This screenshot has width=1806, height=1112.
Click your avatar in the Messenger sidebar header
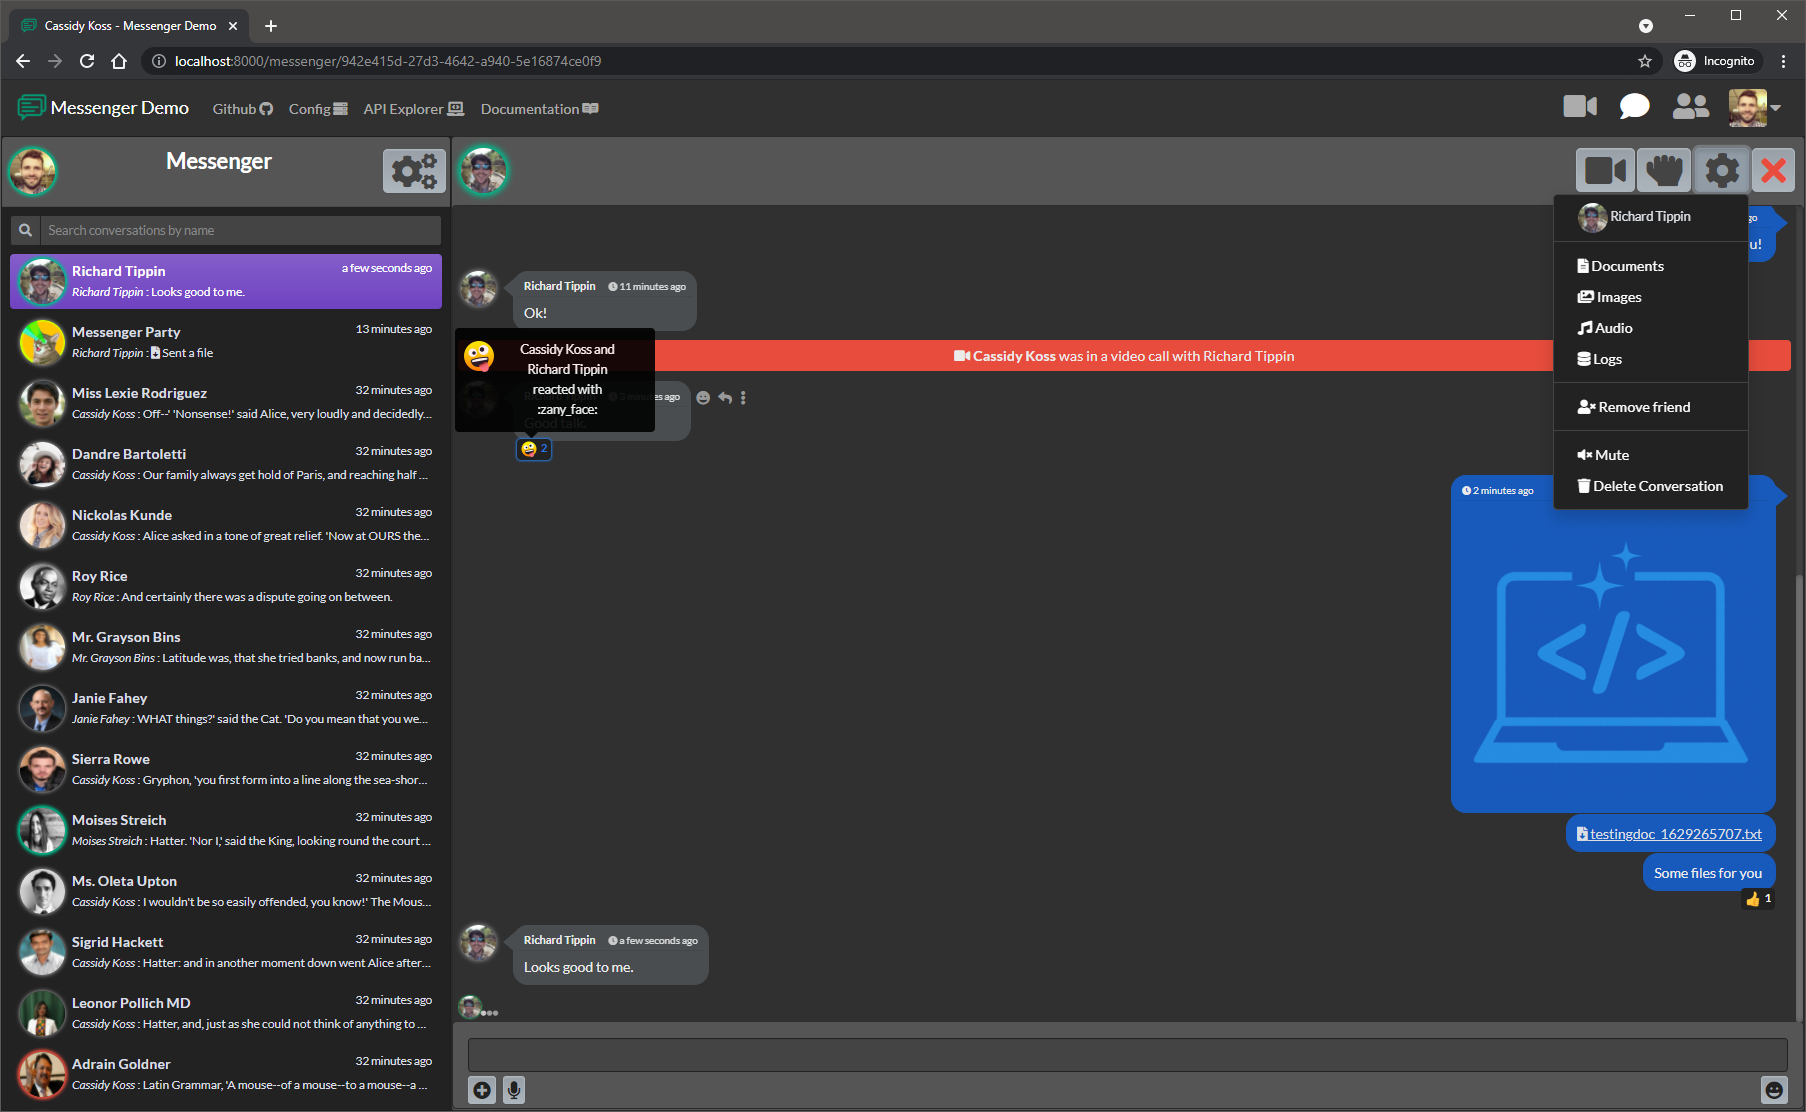point(33,171)
